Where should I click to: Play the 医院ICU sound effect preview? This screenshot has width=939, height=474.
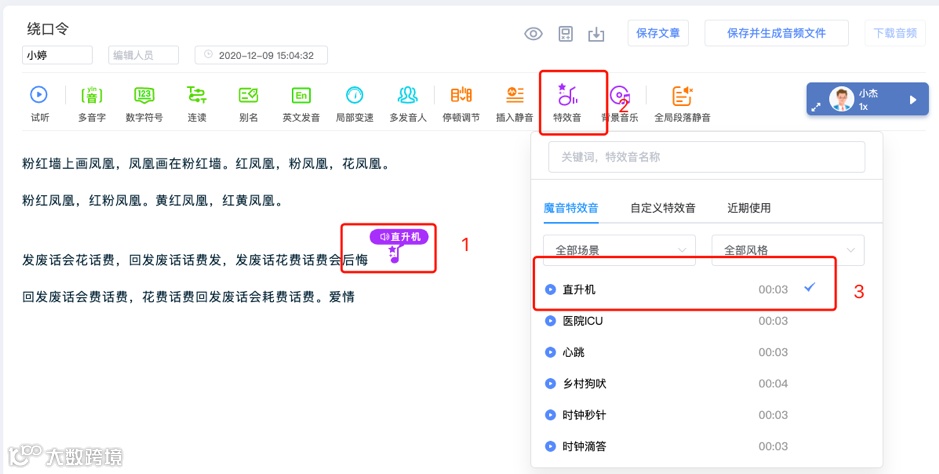click(550, 321)
